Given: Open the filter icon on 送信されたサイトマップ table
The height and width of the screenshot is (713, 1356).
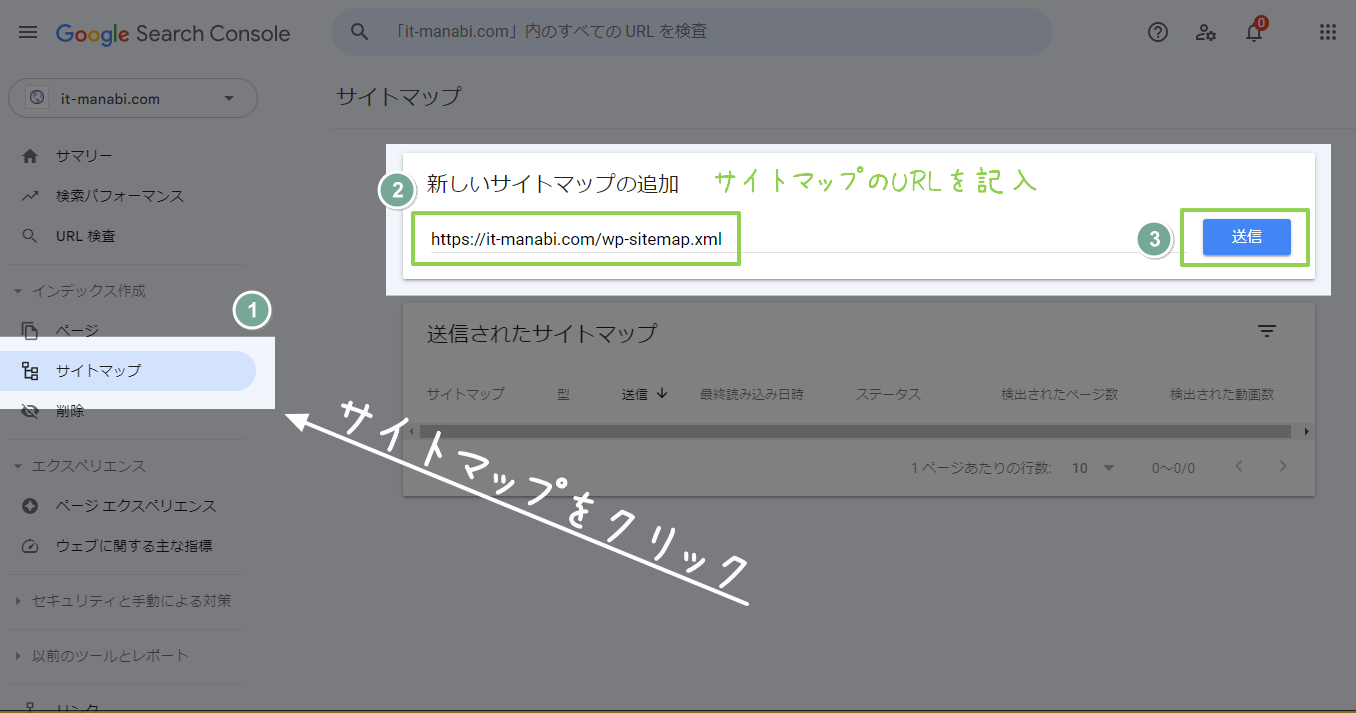Looking at the screenshot, I should tap(1267, 331).
